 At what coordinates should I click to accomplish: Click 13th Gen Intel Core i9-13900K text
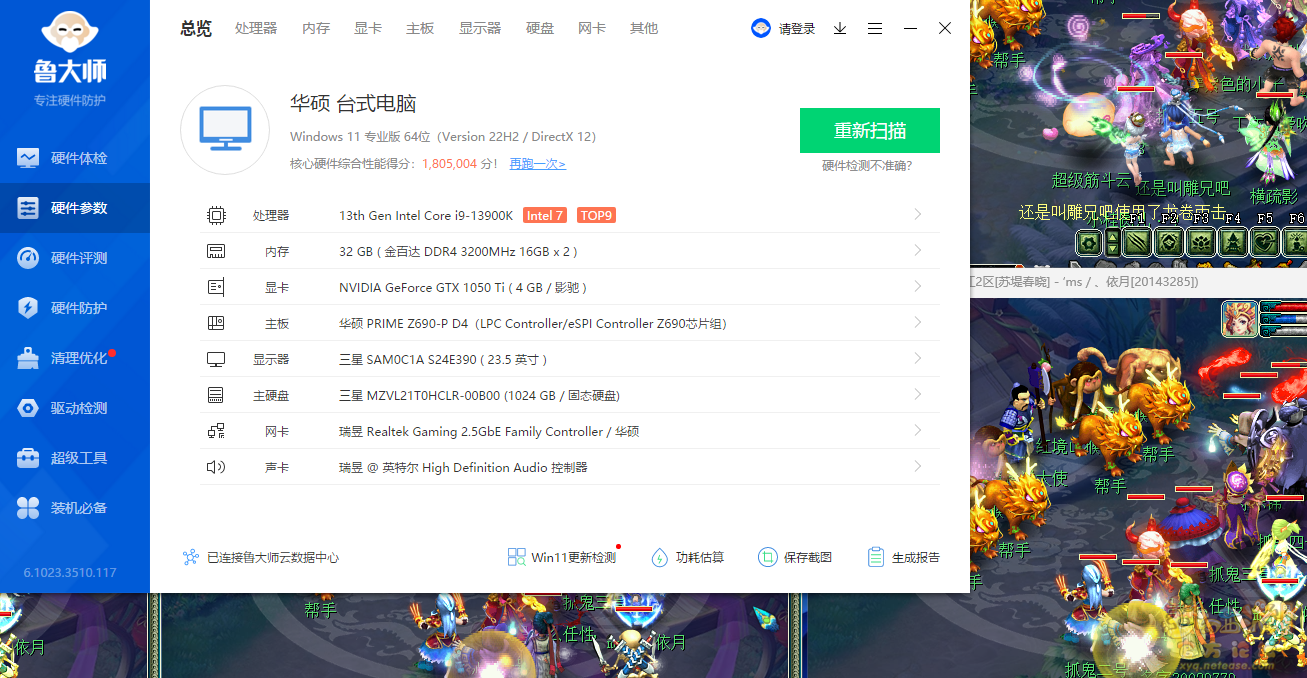426,215
